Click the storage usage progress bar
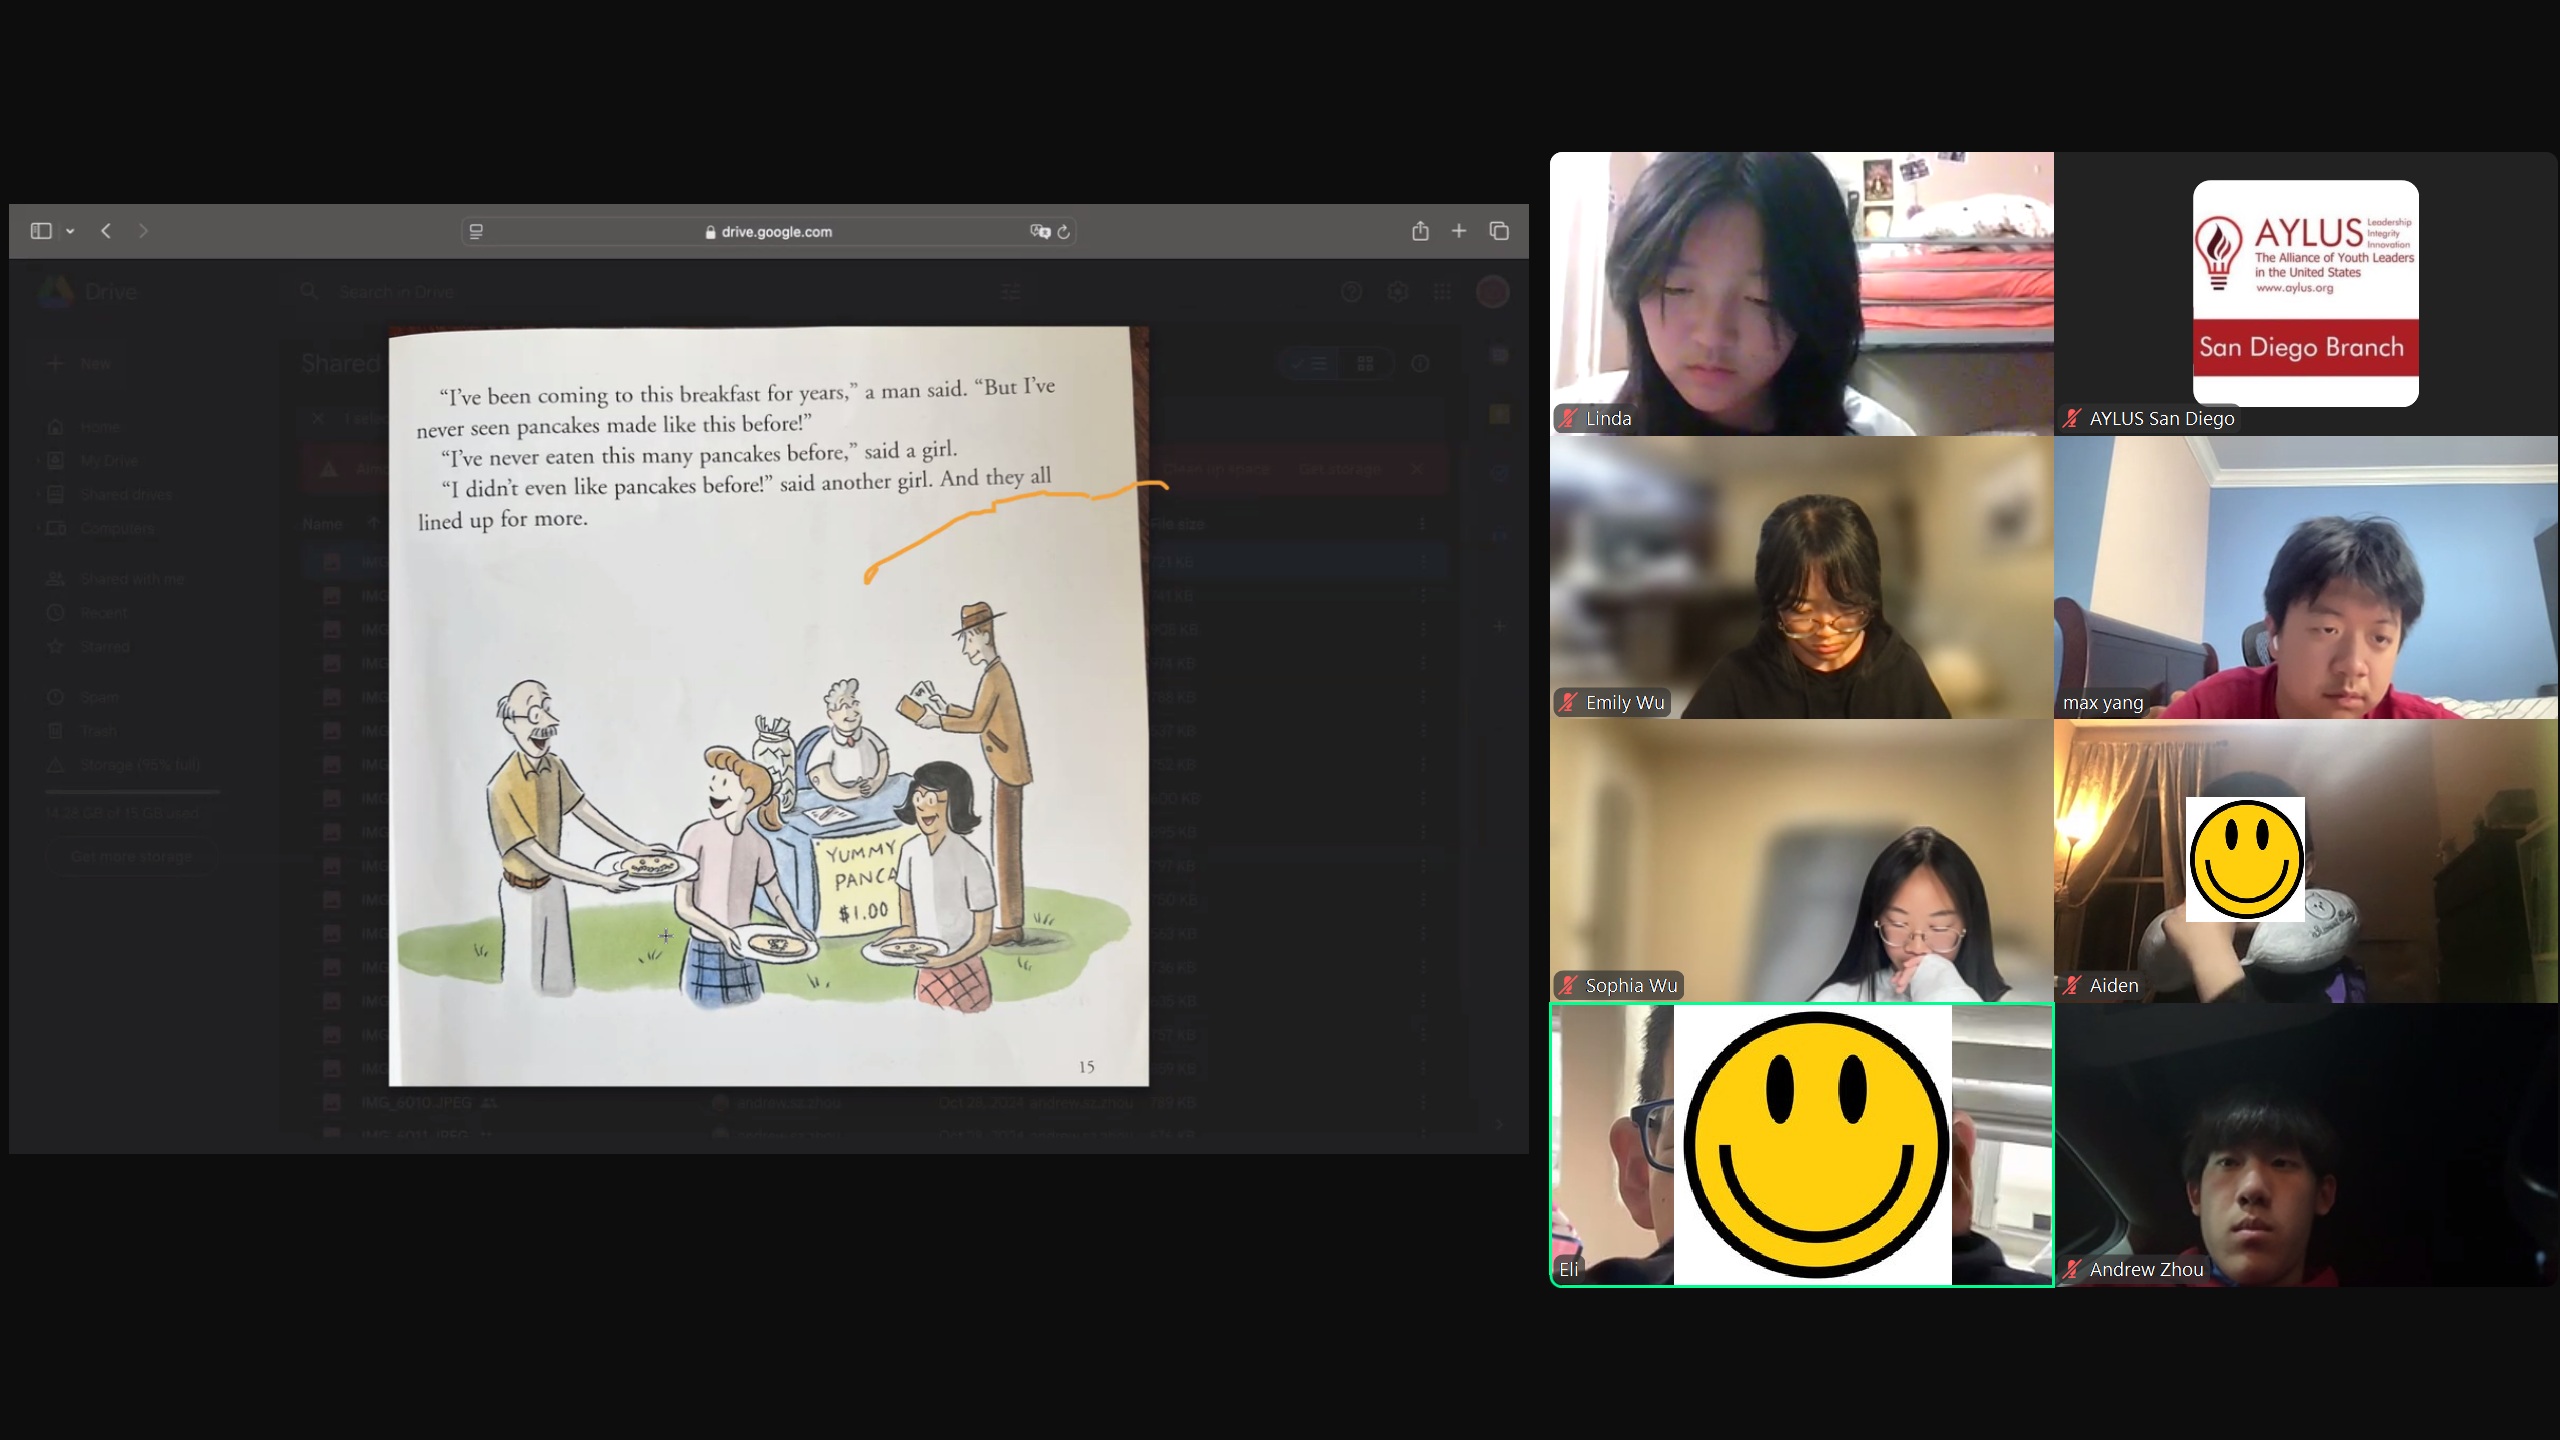 coord(132,792)
